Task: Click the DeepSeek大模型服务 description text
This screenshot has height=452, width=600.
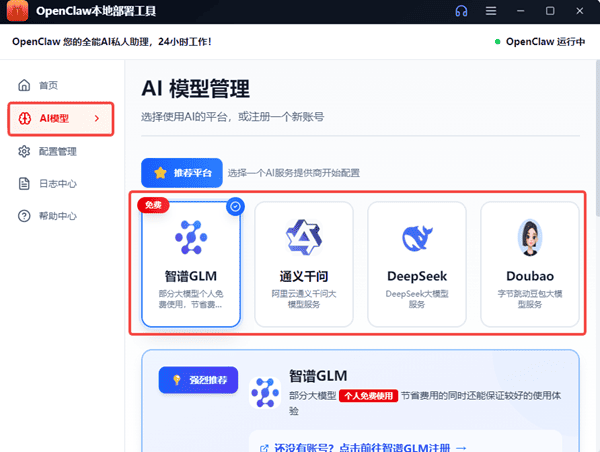Action: [417, 299]
